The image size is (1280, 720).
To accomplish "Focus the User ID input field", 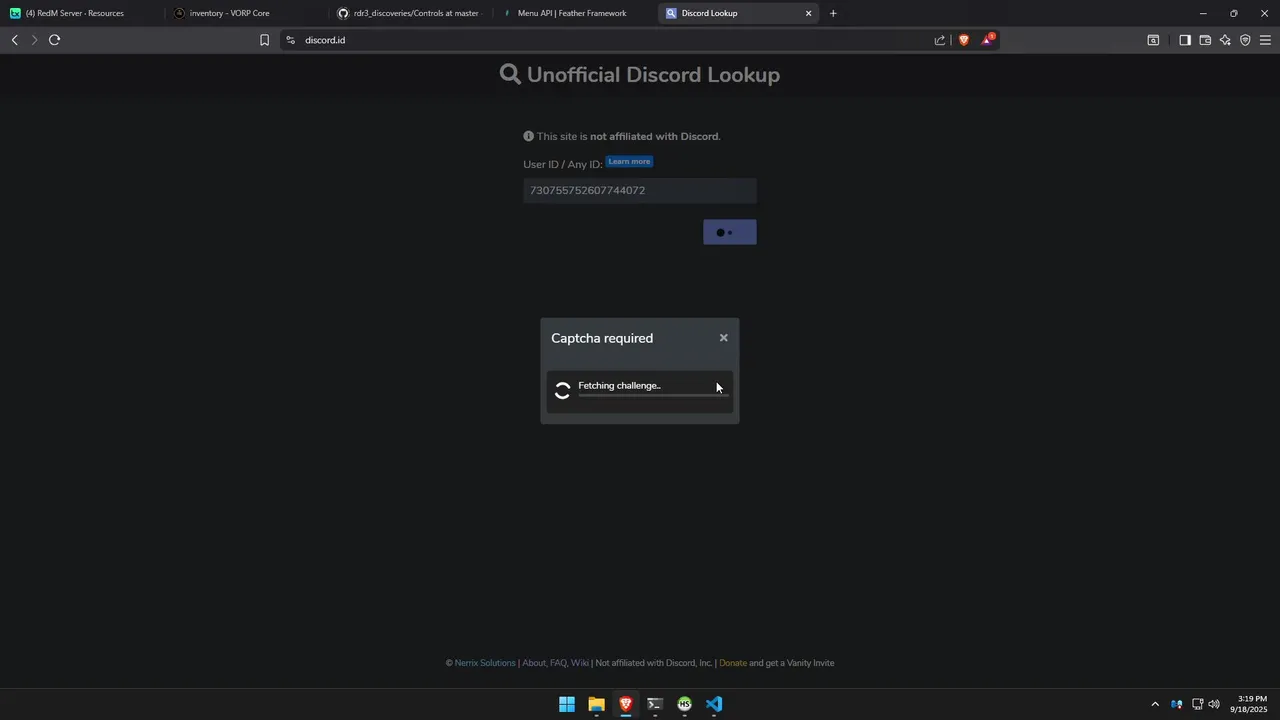I will point(640,190).
